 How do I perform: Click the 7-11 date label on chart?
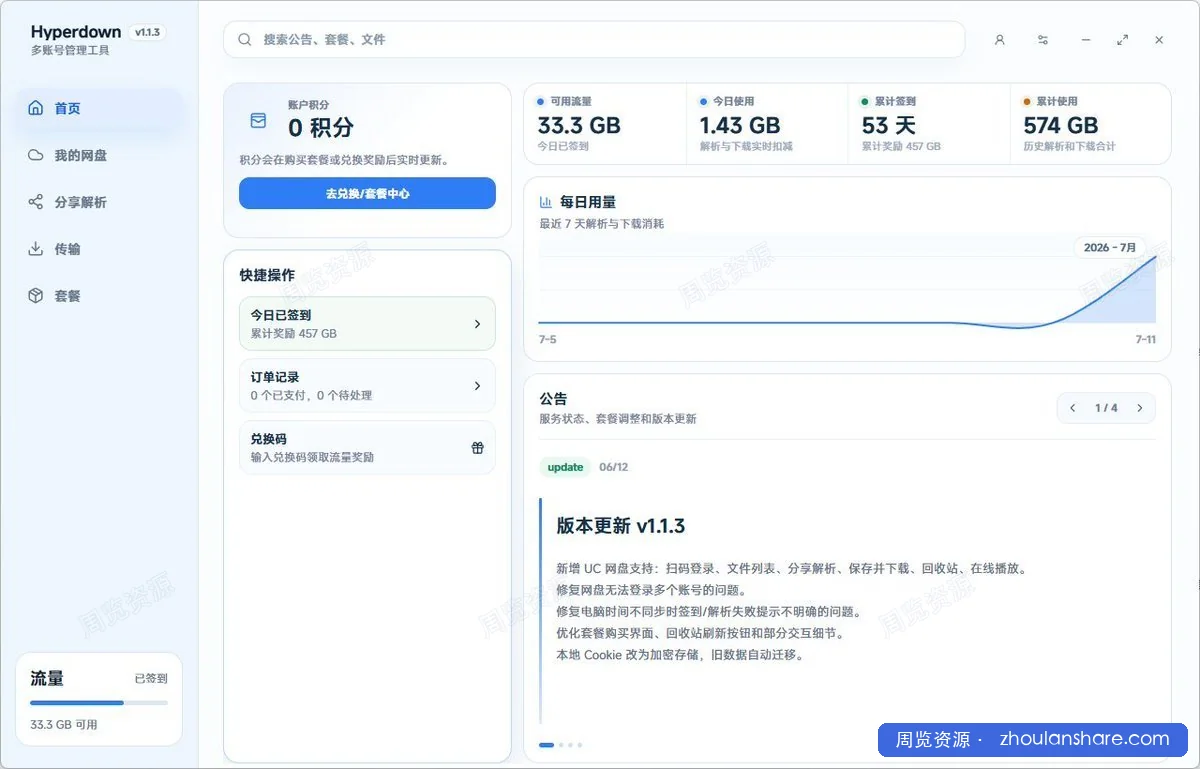(1145, 340)
